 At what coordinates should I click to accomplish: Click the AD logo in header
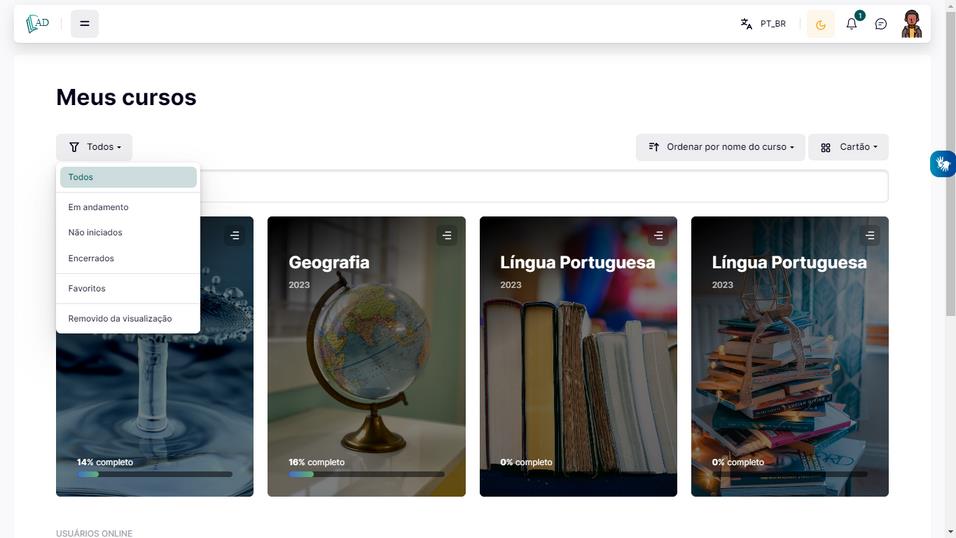tap(37, 24)
